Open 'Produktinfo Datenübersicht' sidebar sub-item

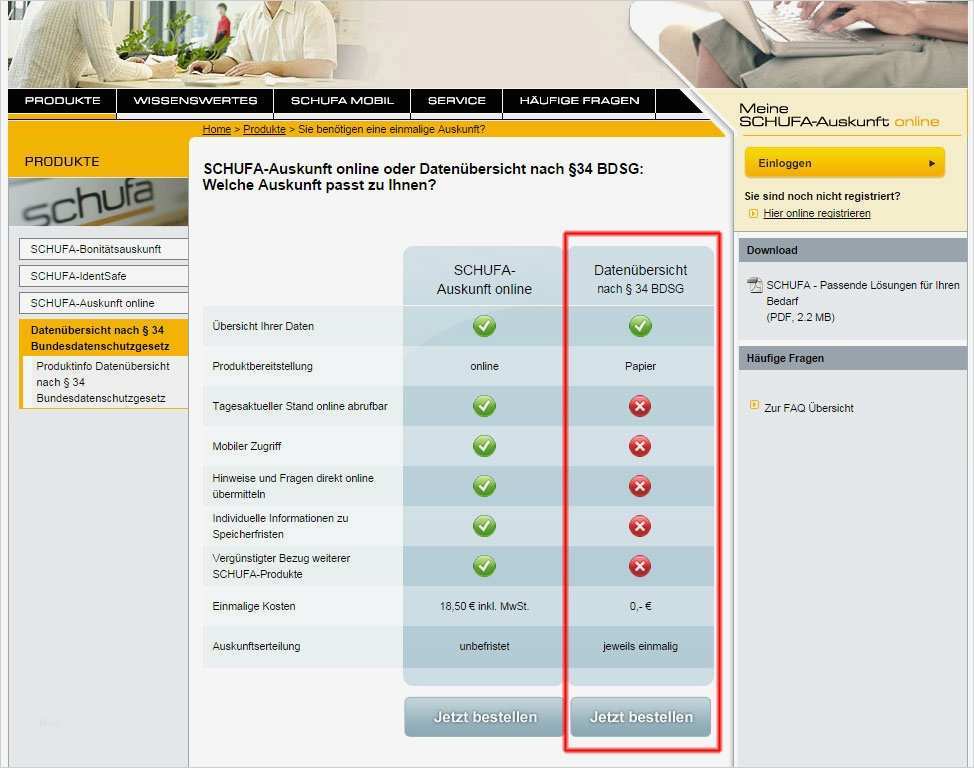tap(104, 382)
